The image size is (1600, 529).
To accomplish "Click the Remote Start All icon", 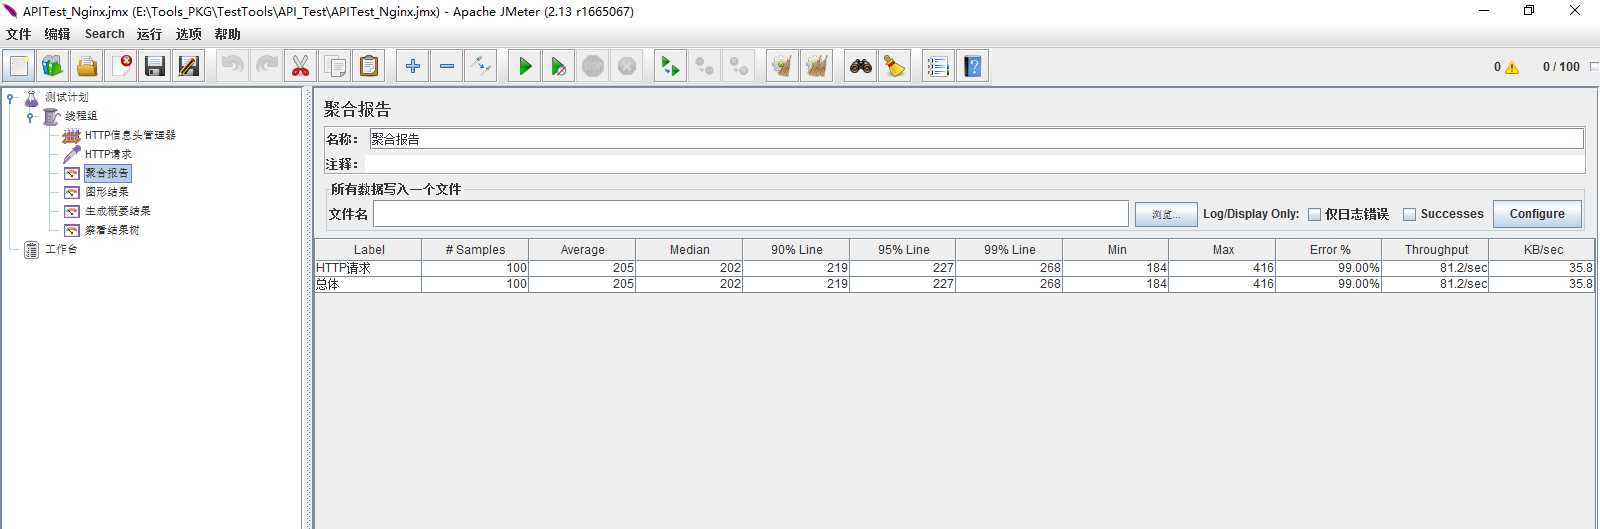I will (x=670, y=66).
